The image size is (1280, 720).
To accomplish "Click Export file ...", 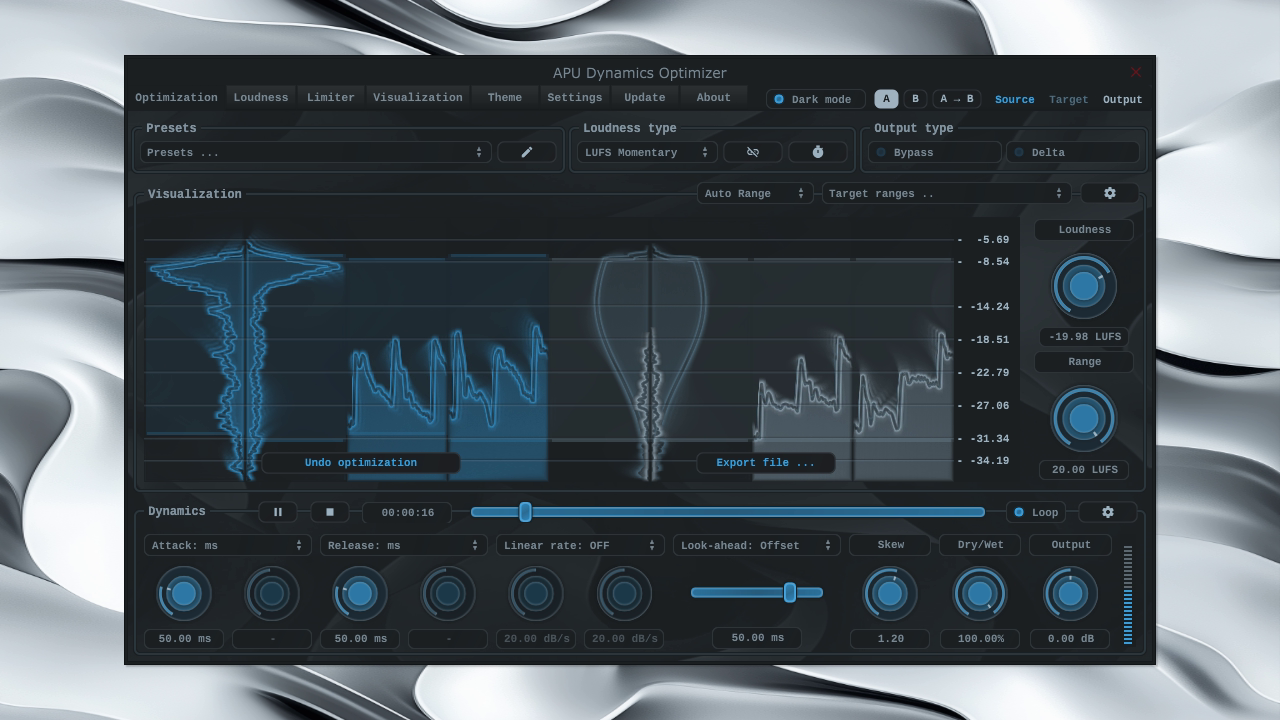I will pos(766,462).
